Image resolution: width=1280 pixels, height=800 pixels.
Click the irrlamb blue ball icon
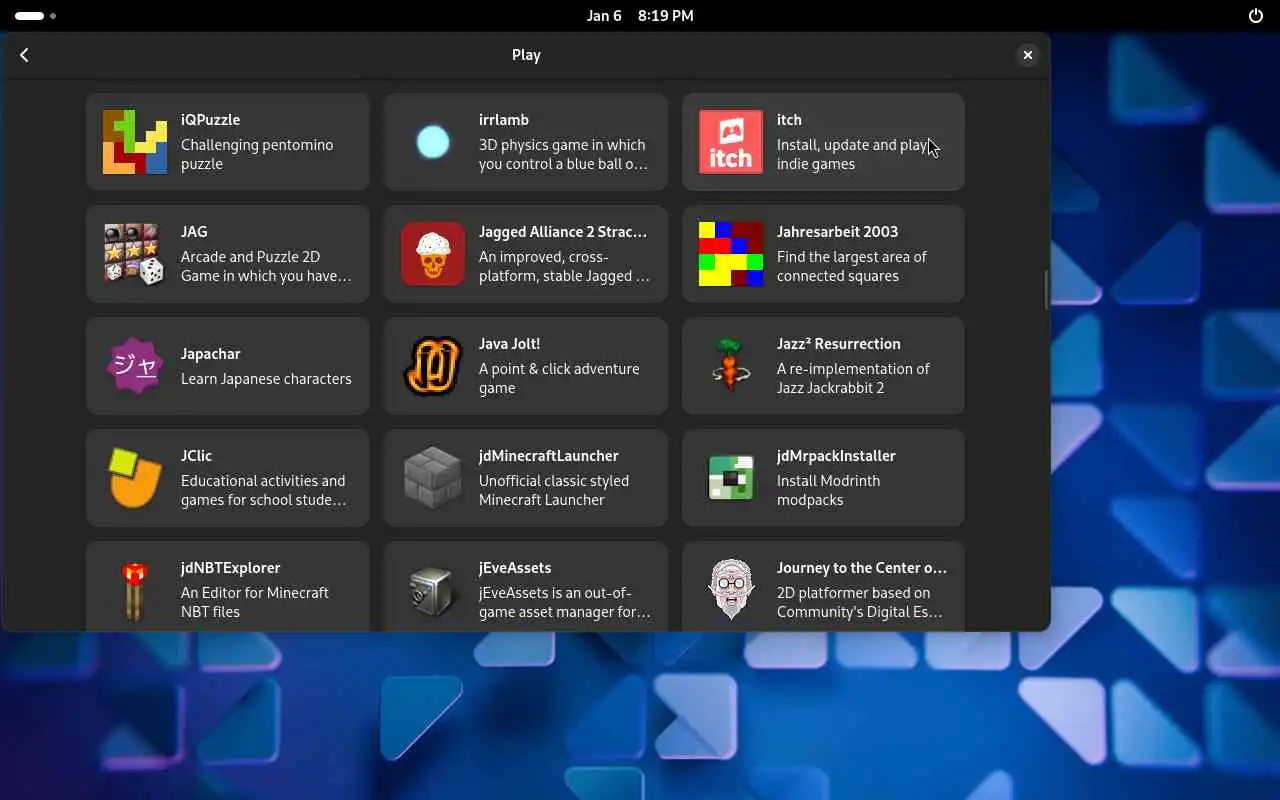[x=432, y=142]
